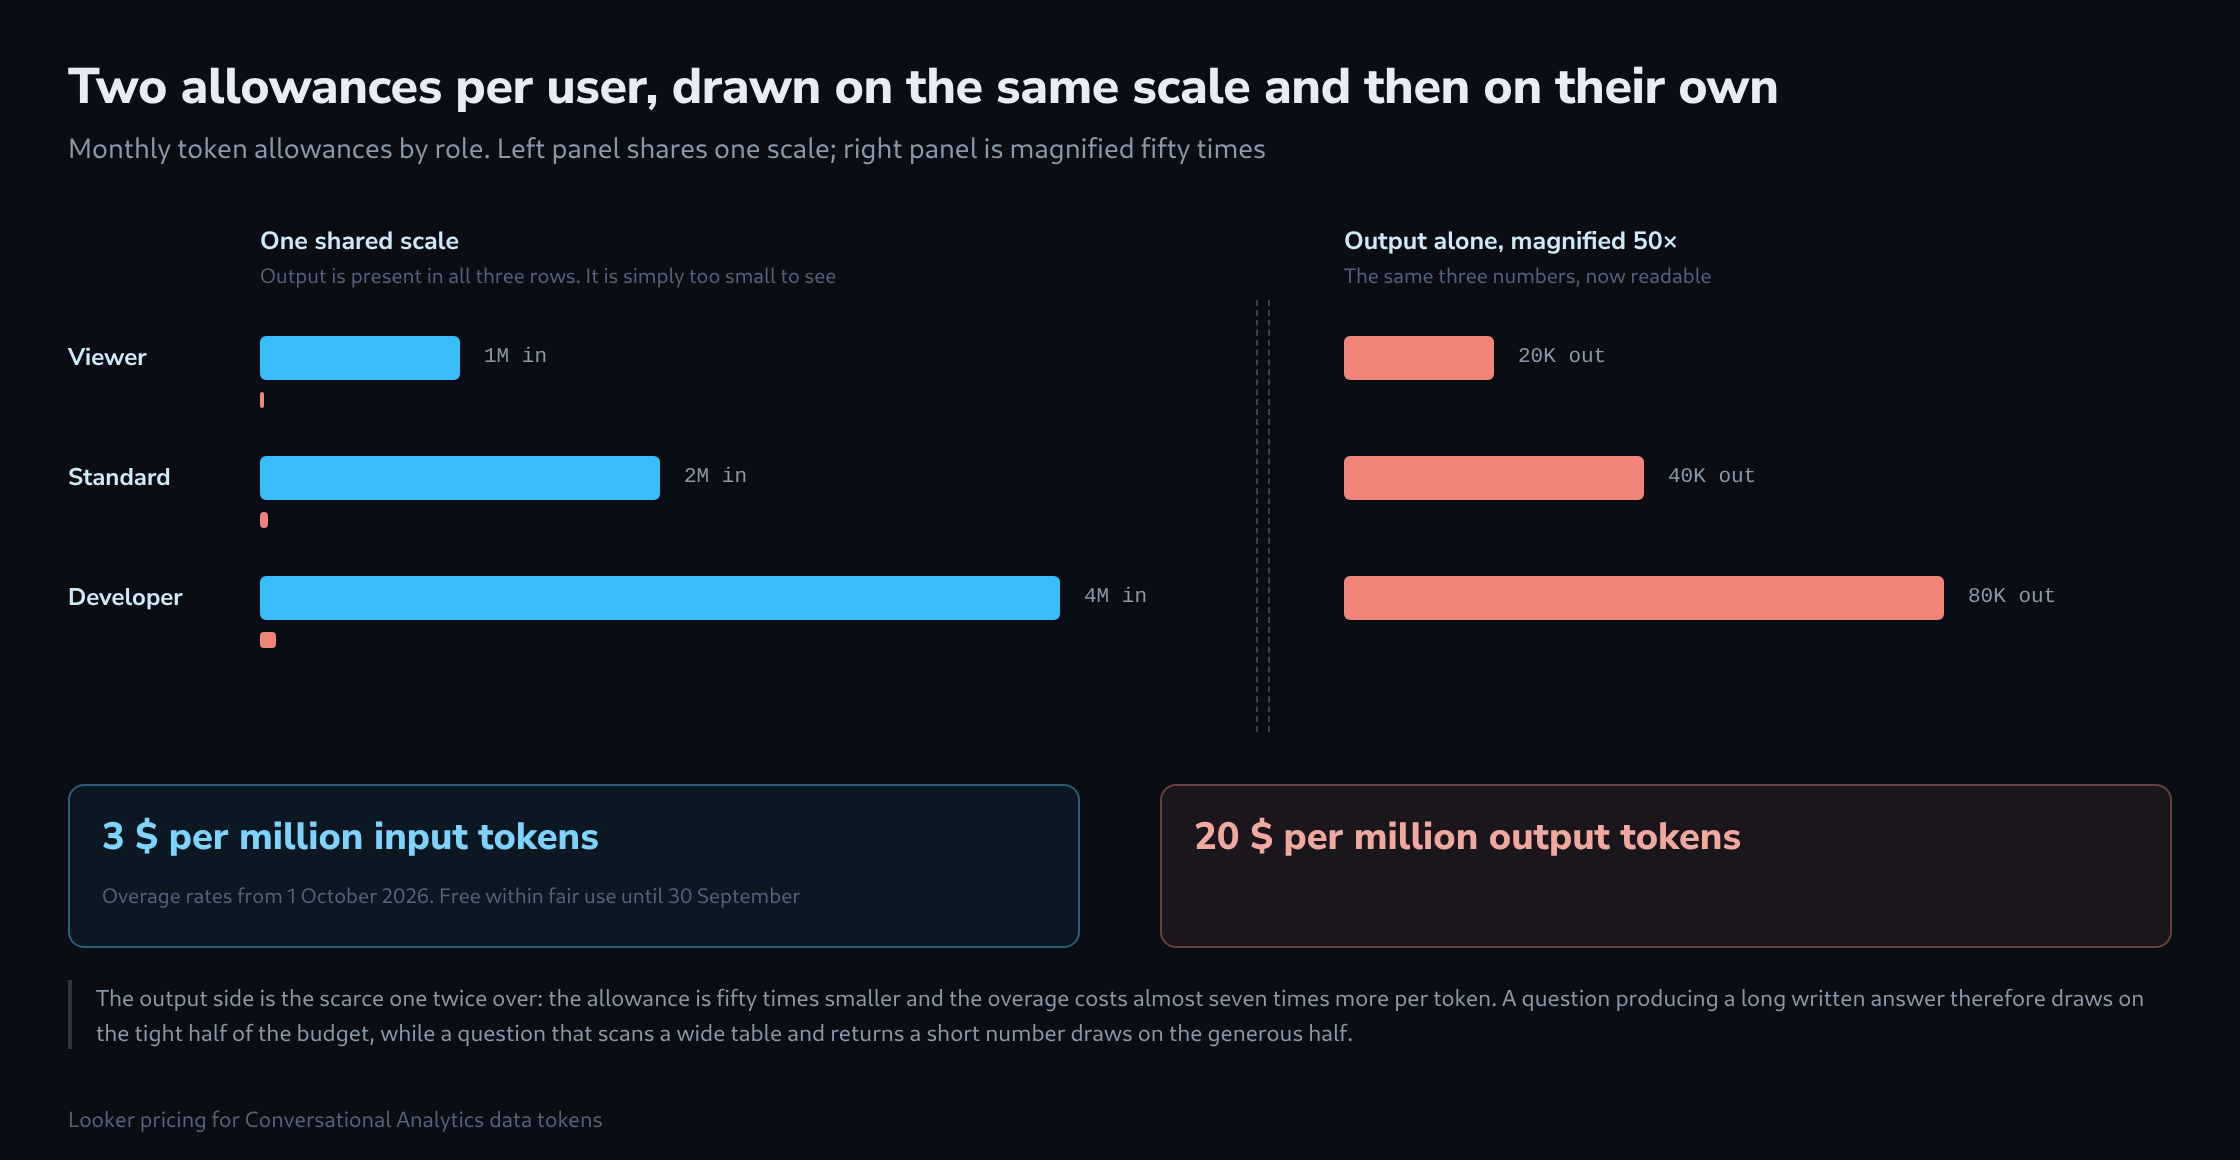This screenshot has width=2240, height=1160.
Task: Click the blue Standard 2M input bar
Action: pyautogui.click(x=460, y=478)
